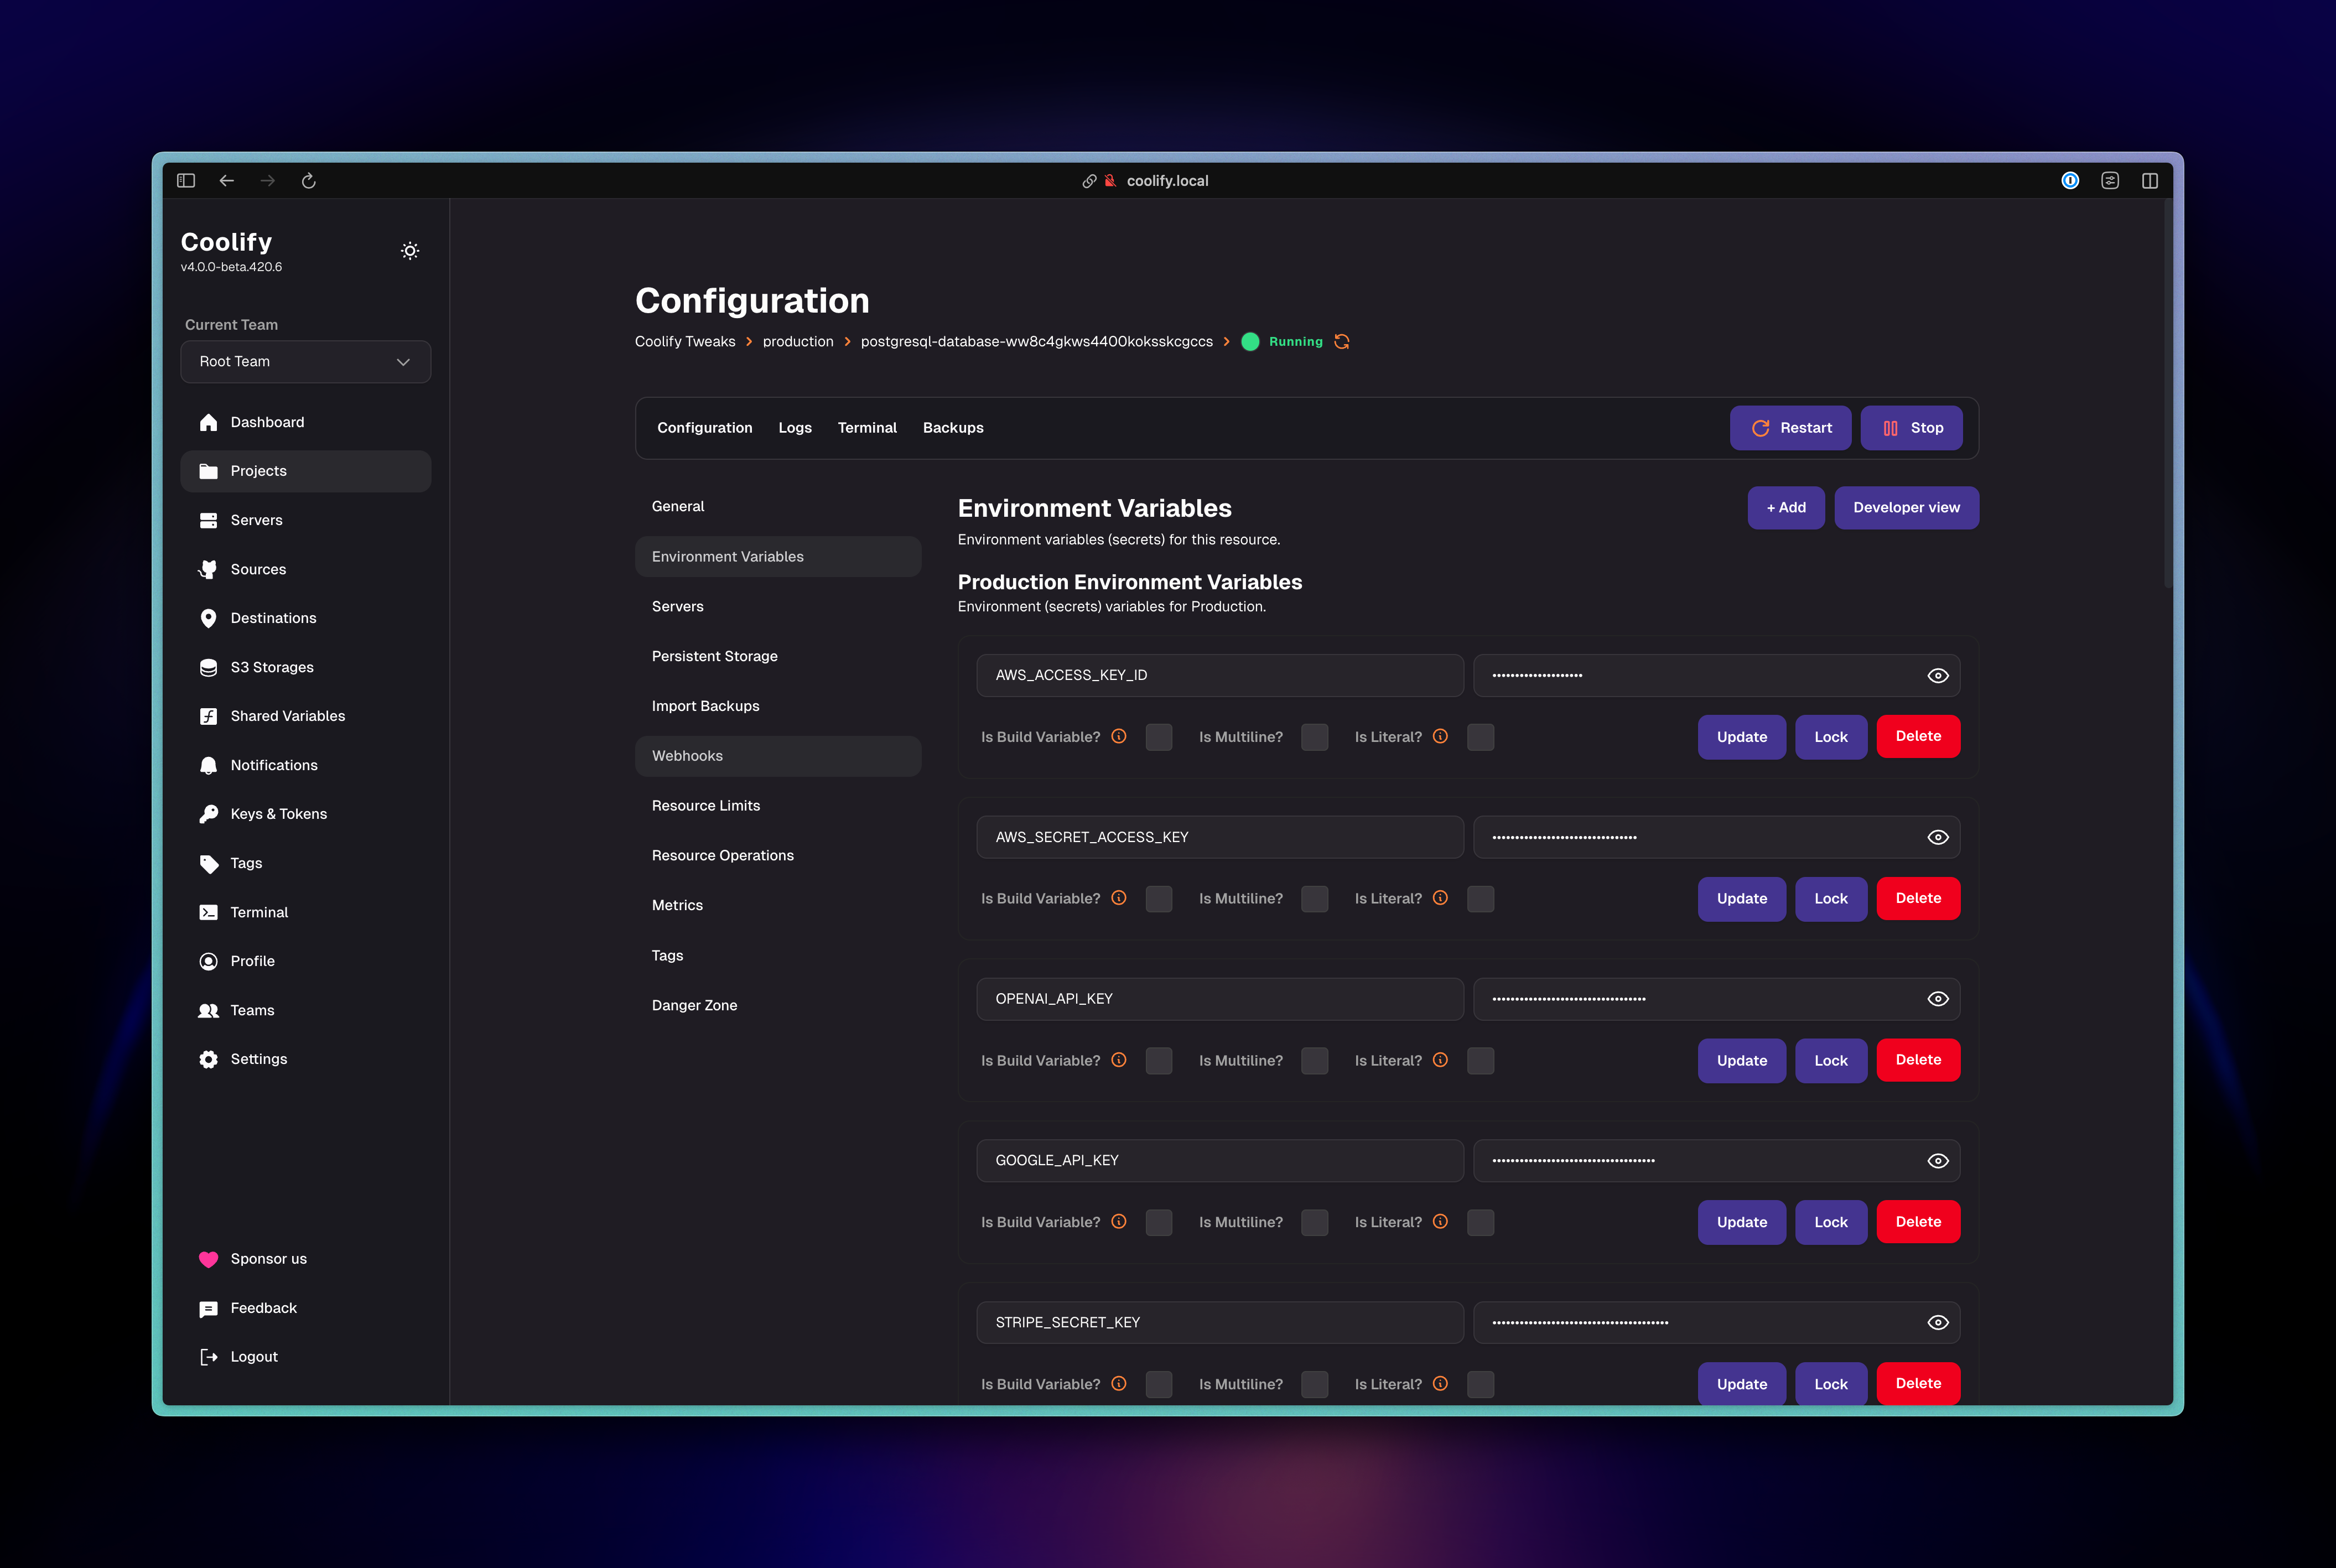Click the chevron after the database name breadcrumb
Screen dimensions: 2336x1568
tap(1226, 342)
